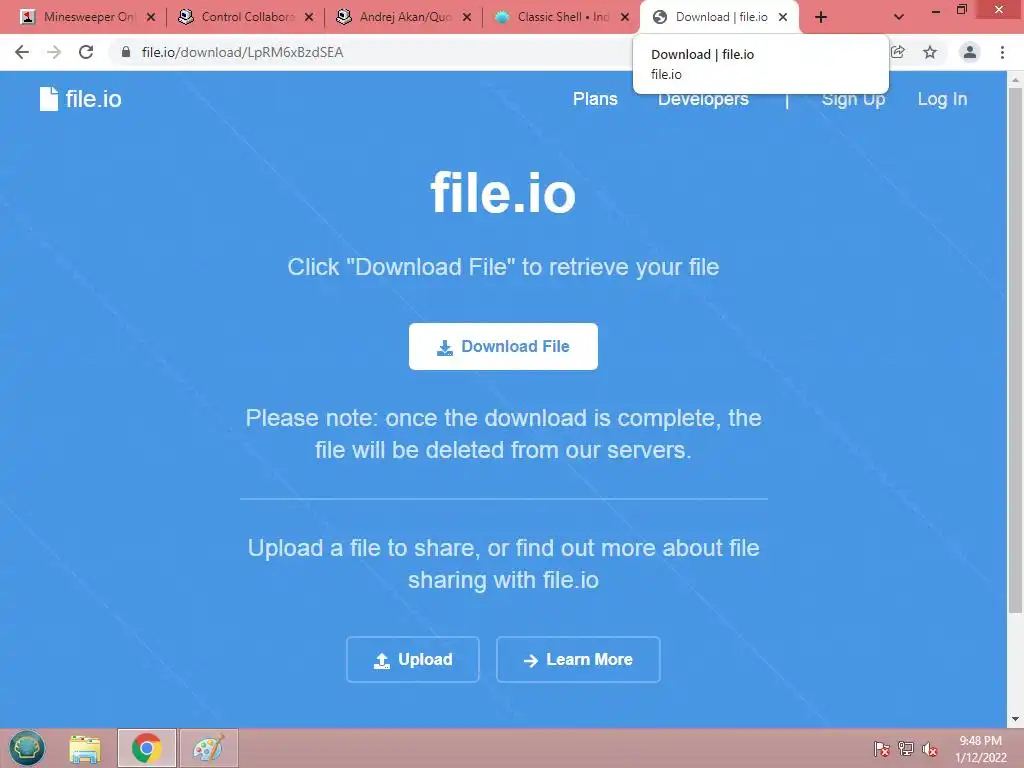The width and height of the screenshot is (1024, 768).
Task: Open the Learn More link
Action: click(578, 660)
